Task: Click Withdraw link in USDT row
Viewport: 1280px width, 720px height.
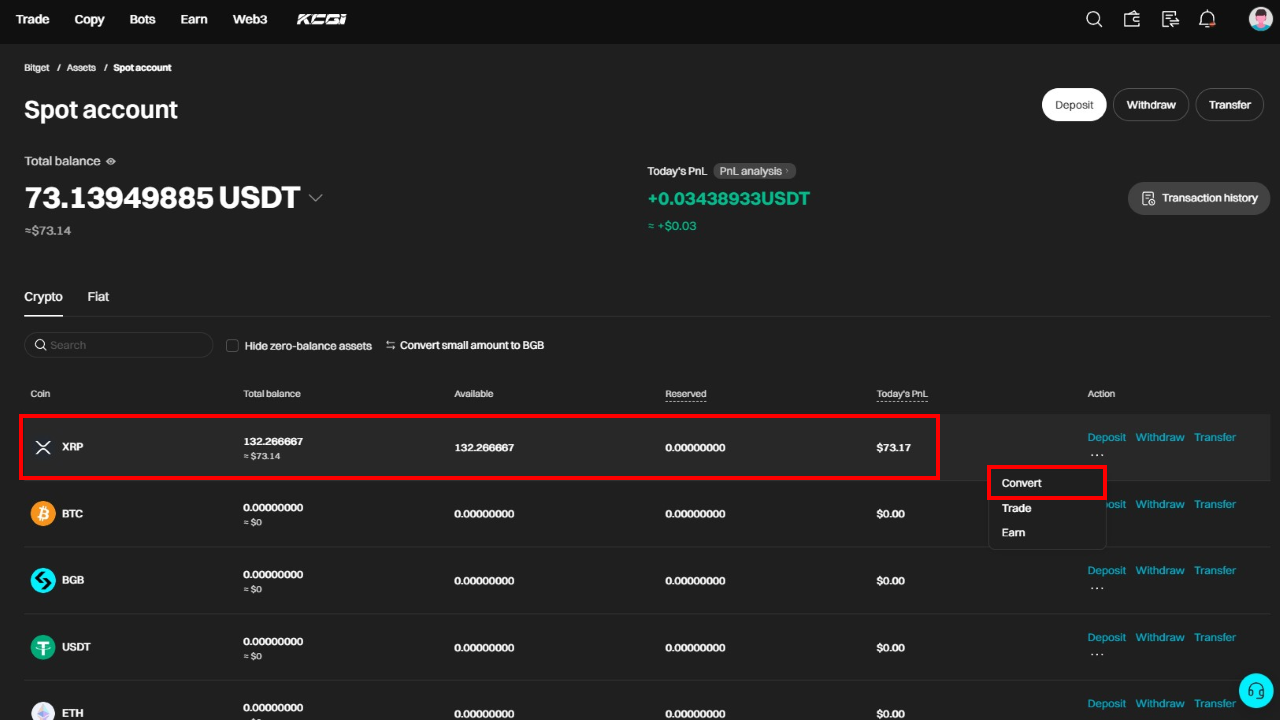Action: [1160, 637]
